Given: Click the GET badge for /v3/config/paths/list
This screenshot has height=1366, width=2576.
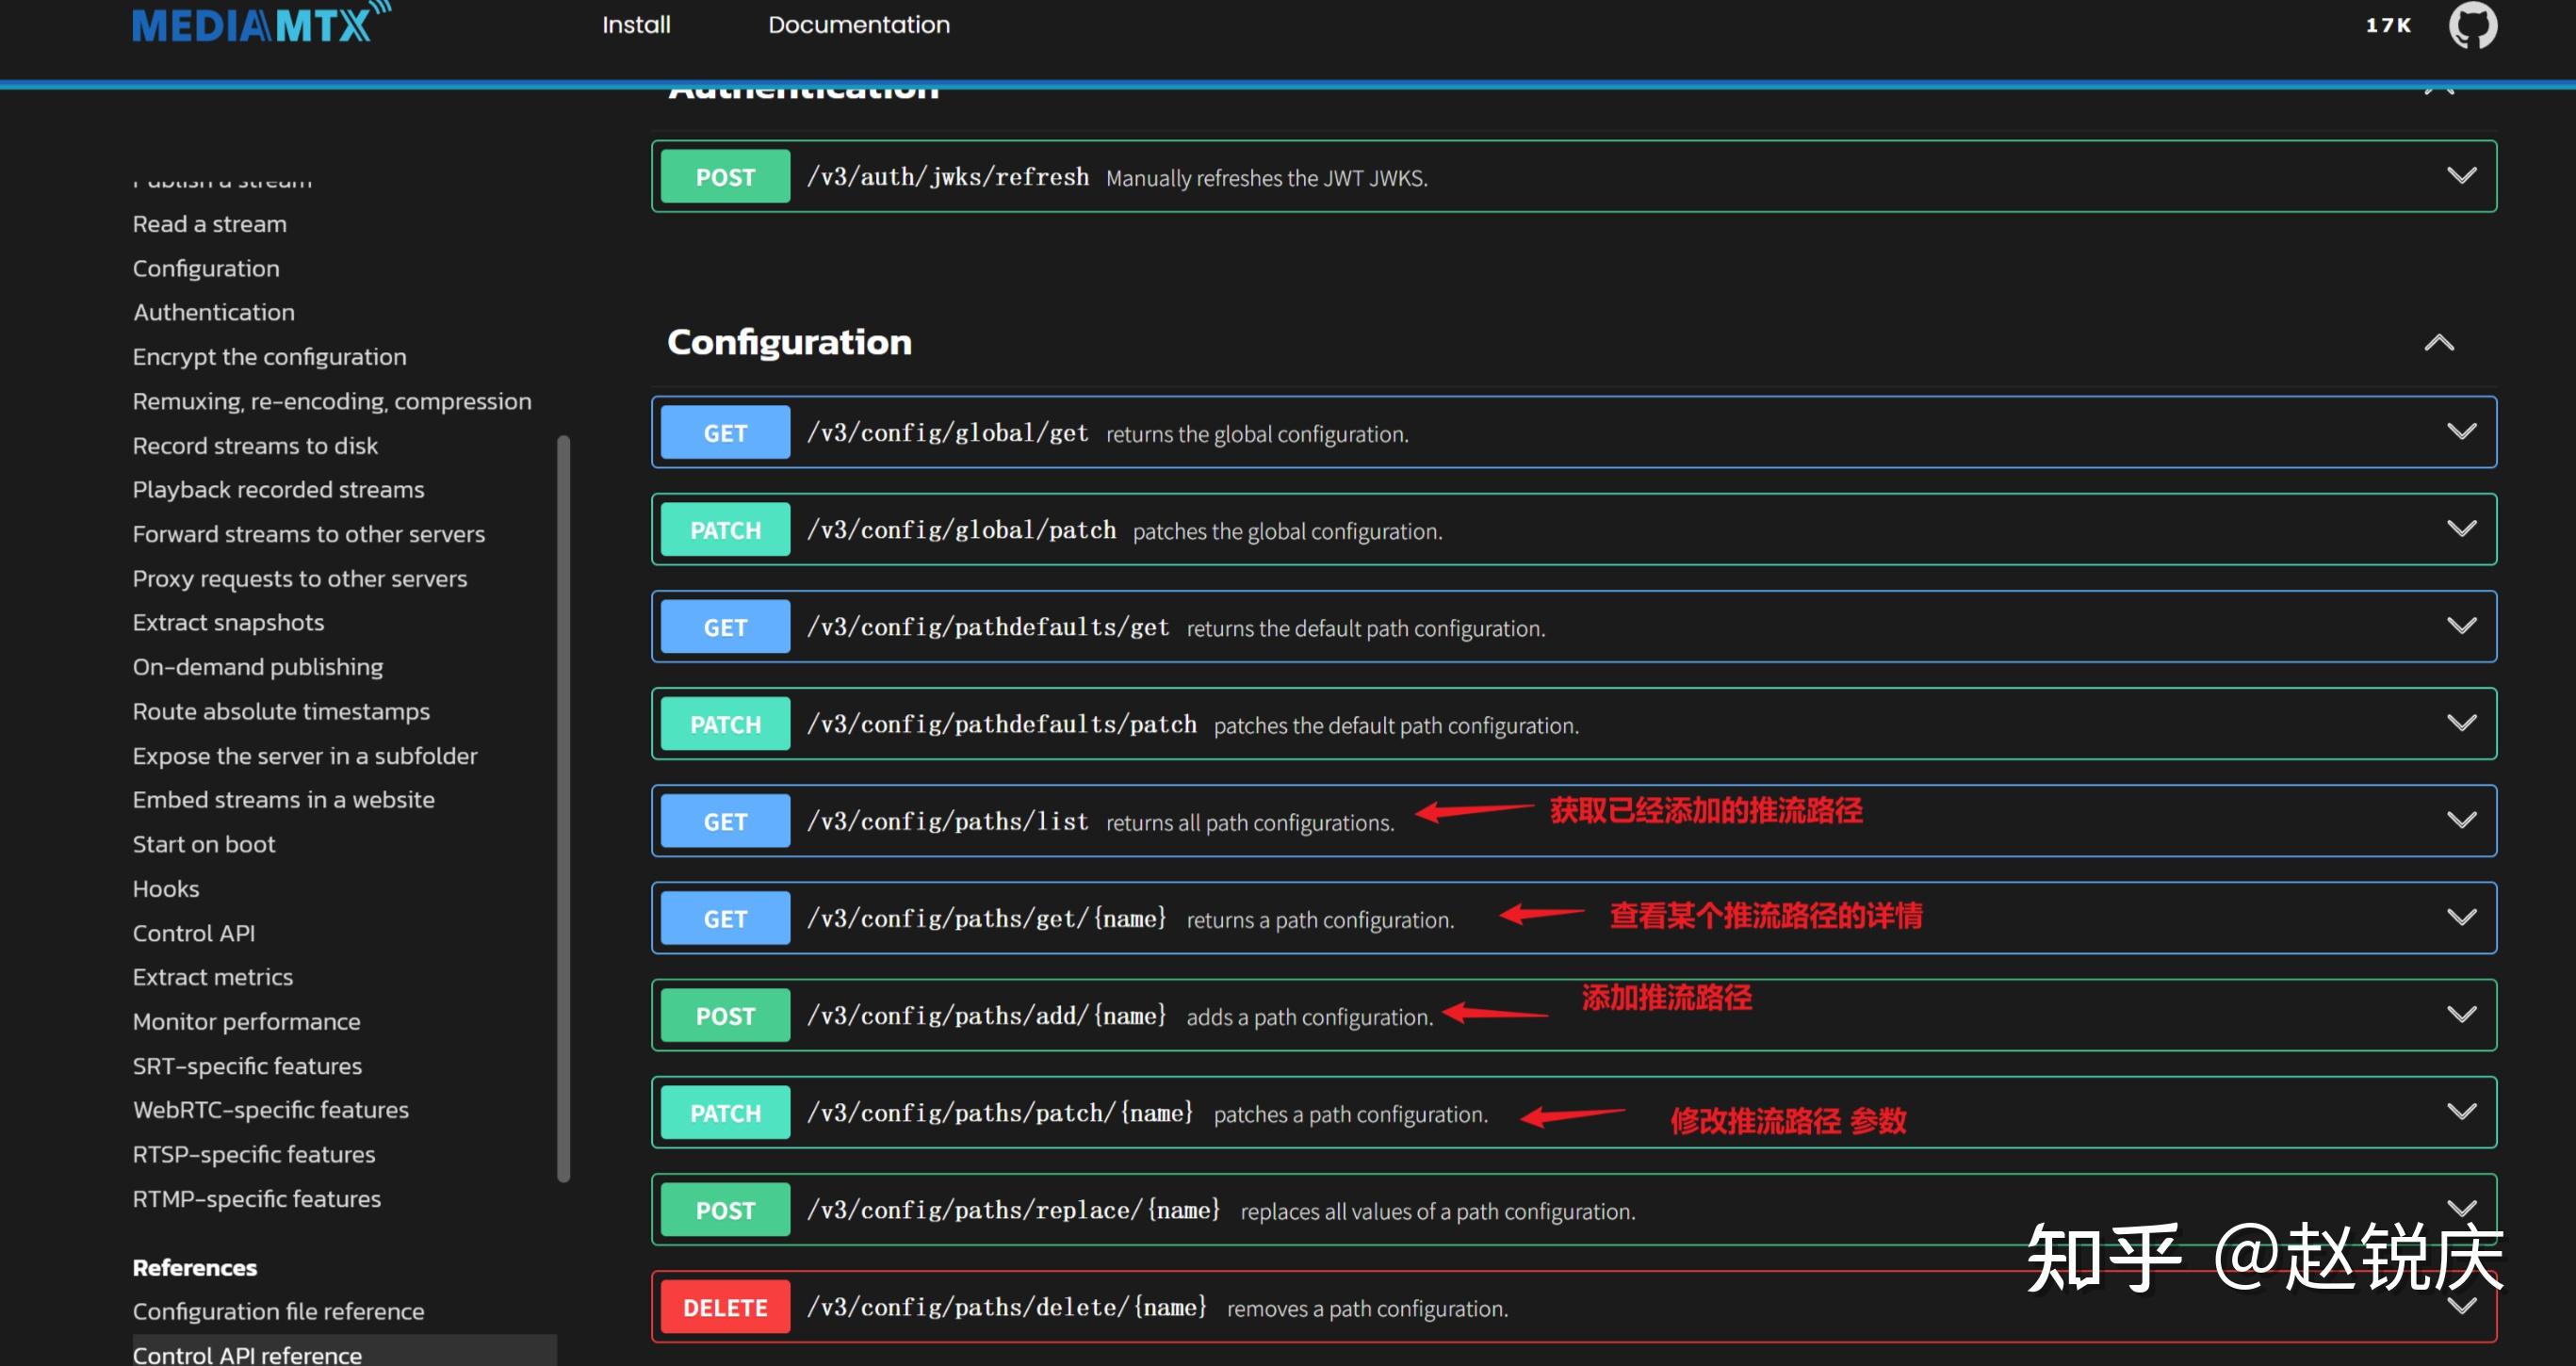Looking at the screenshot, I should tap(725, 821).
